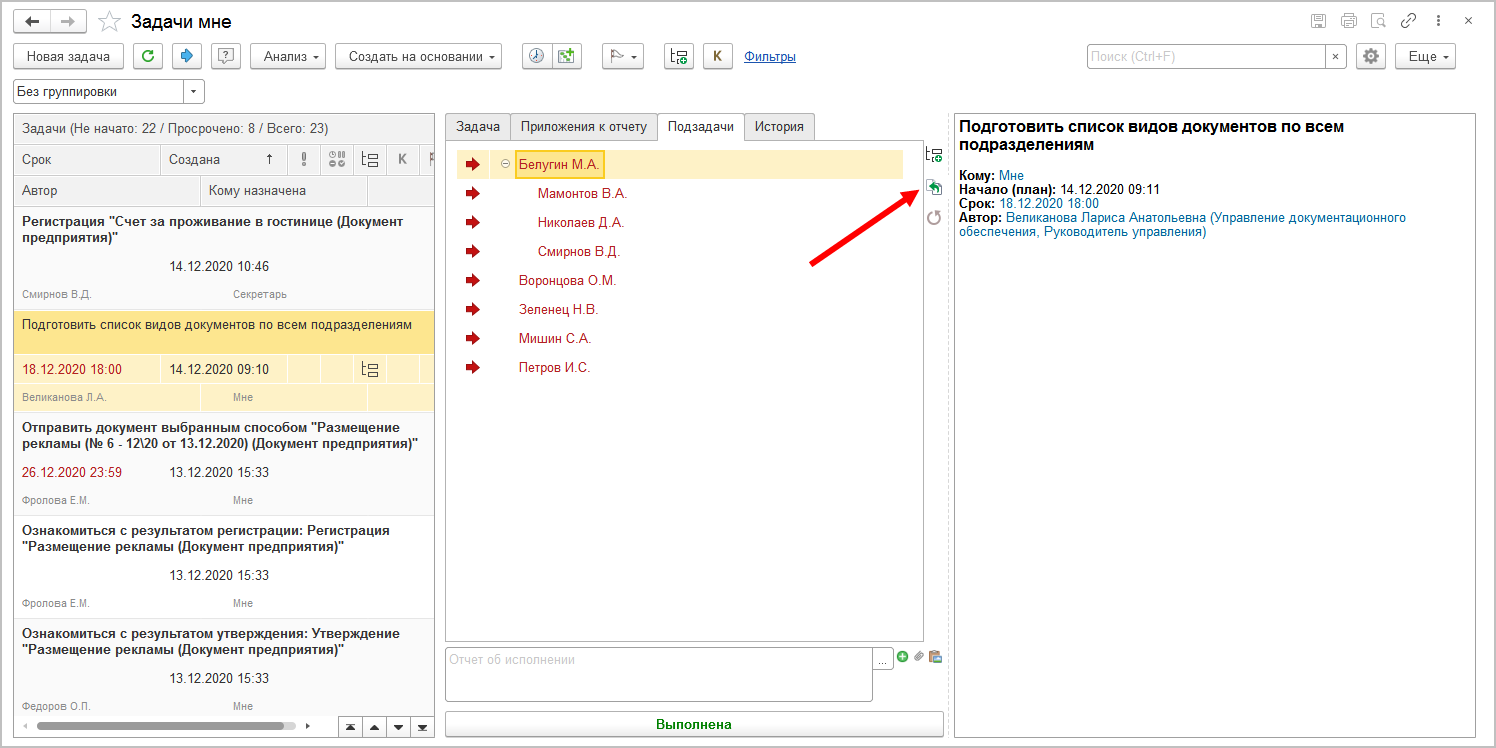This screenshot has height=748, width=1496.
Task: Click the top toolbar subtask tree icon
Action: (x=679, y=57)
